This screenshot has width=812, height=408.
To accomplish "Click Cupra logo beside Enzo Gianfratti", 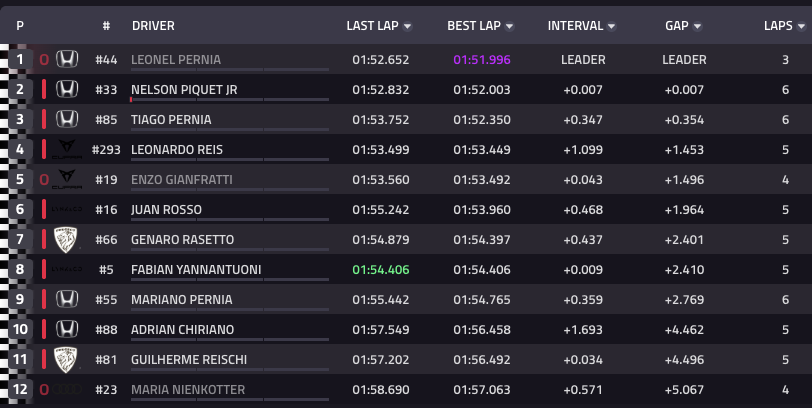I will [67, 180].
